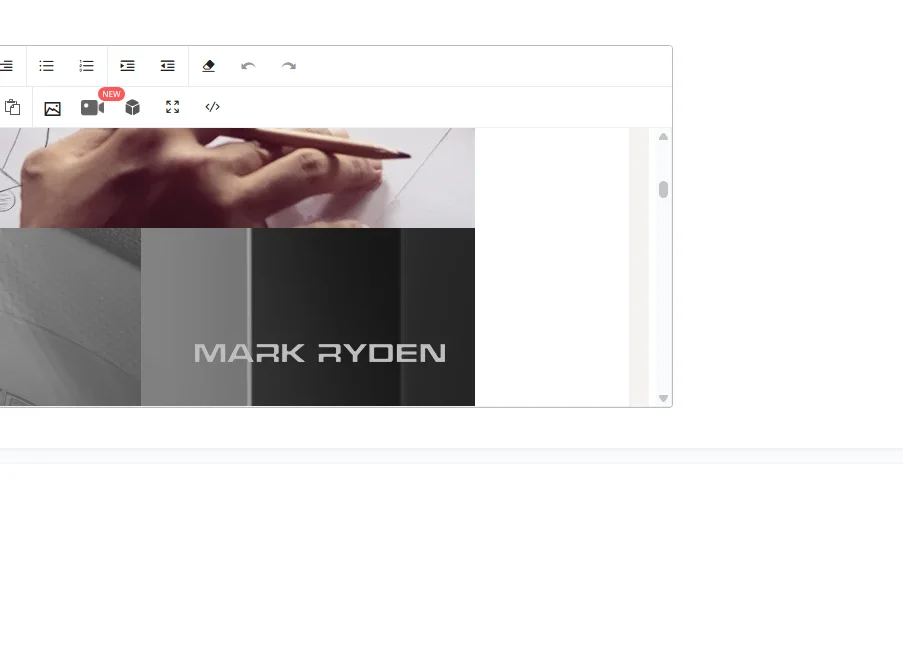Click the editor scrollbar thumb
Screen dimensions: 903x662
coord(663,189)
